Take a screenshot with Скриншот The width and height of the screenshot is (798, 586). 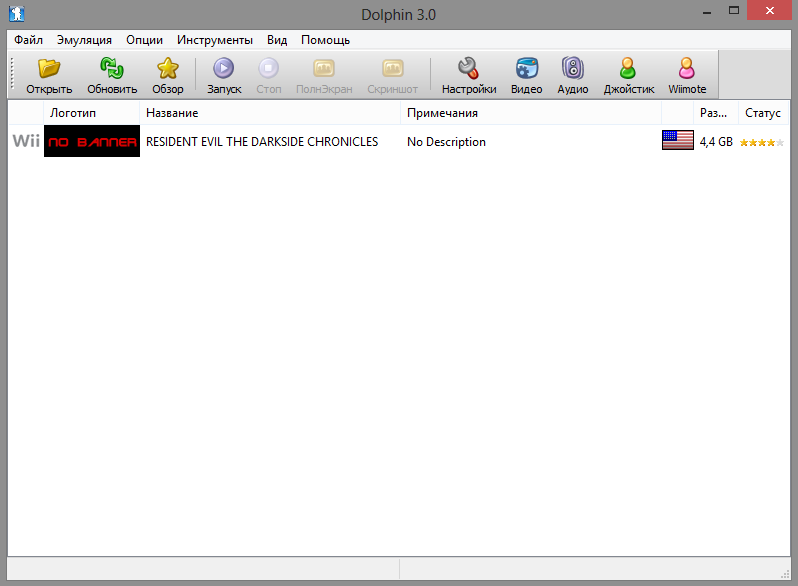pos(392,75)
